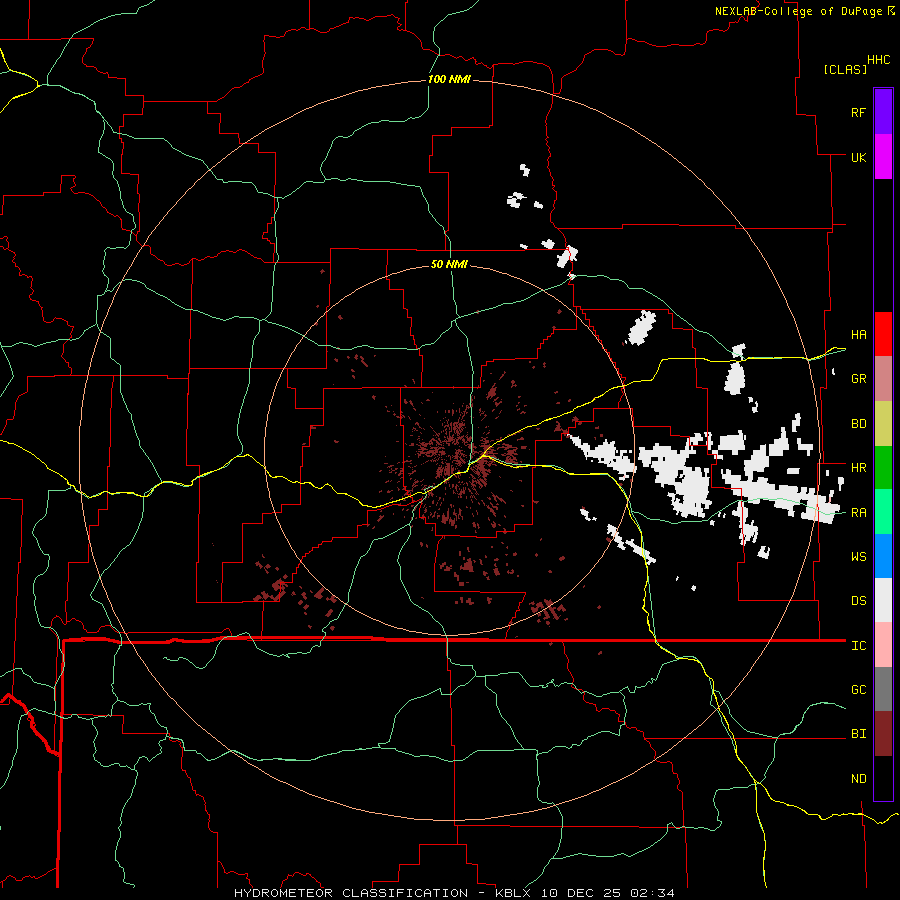Image resolution: width=900 pixels, height=900 pixels.
Task: Click 'HYDROMETEOR CLASSIFICATION' caption text
Action: 351,893
